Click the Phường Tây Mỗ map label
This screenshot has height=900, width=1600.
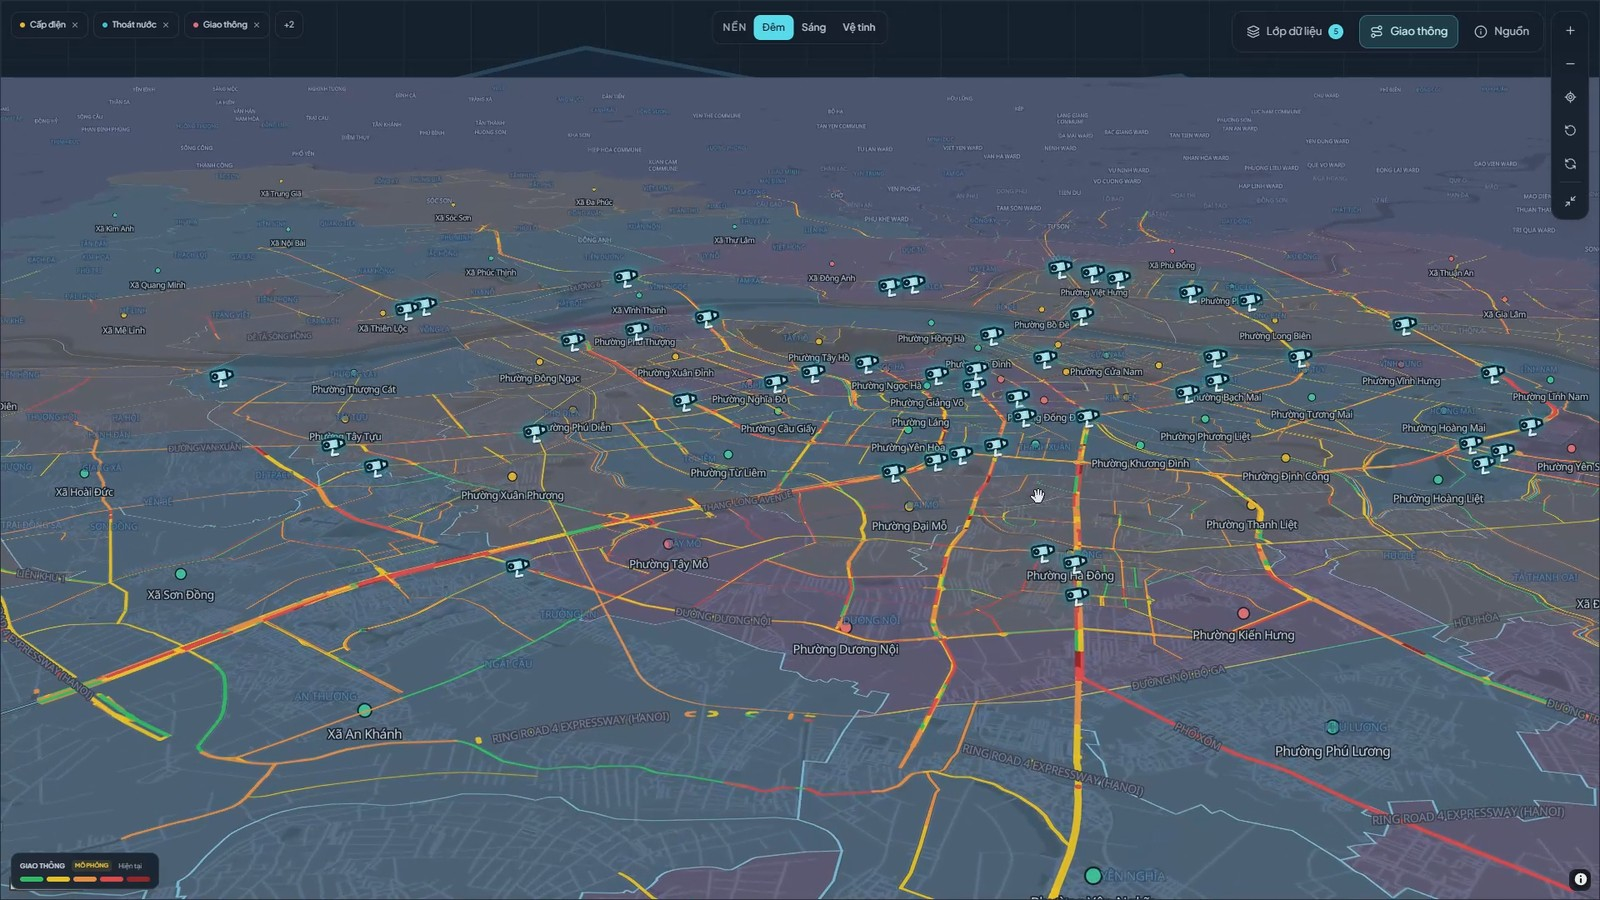pyautogui.click(x=669, y=564)
